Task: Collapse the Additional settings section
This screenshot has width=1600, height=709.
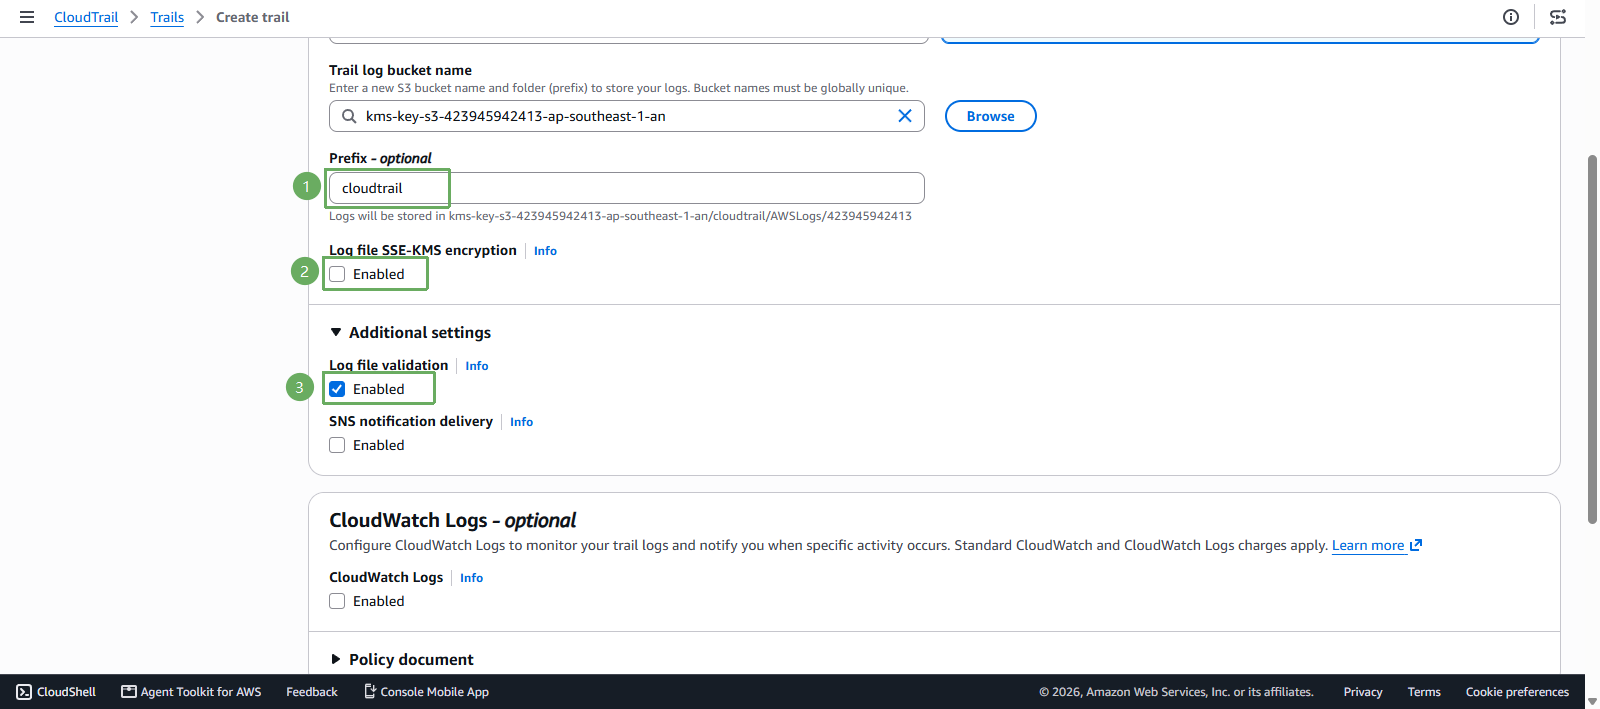Action: click(x=410, y=332)
